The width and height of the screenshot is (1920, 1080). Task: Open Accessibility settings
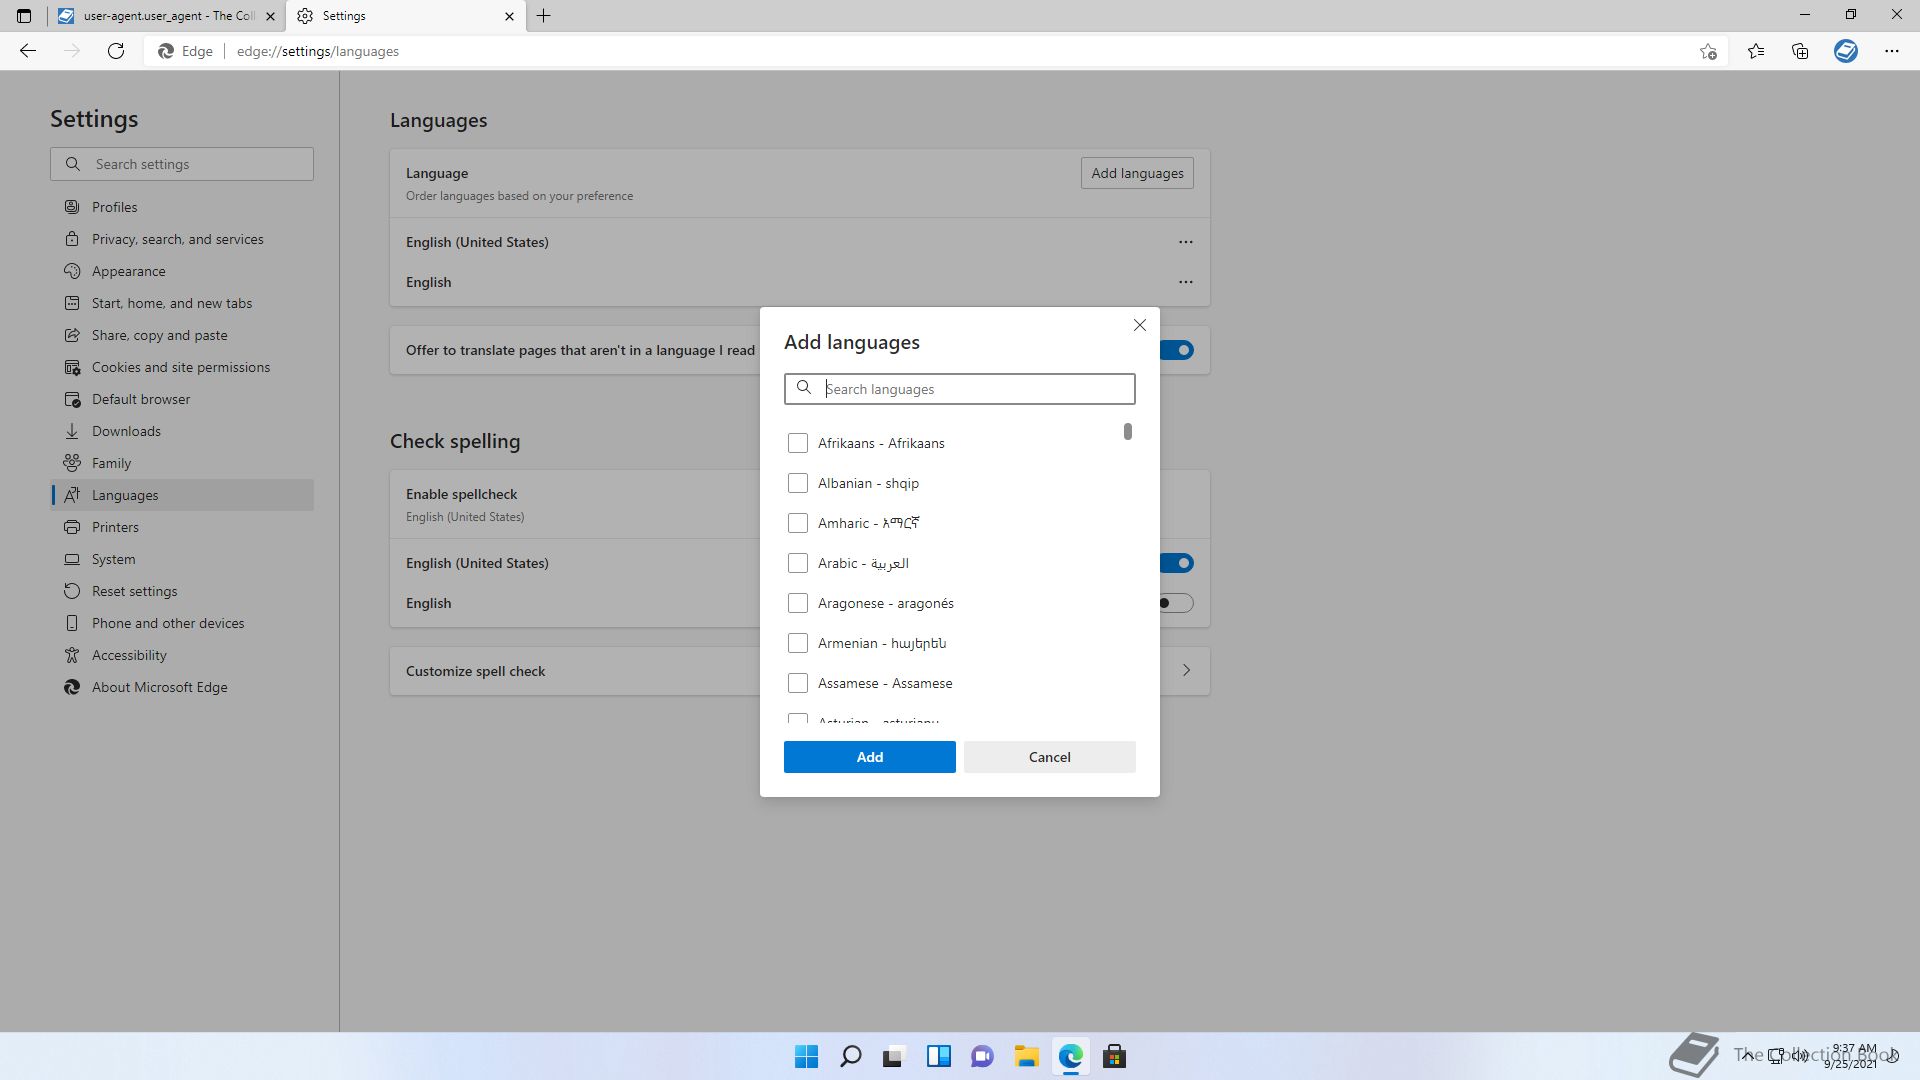tap(182, 655)
